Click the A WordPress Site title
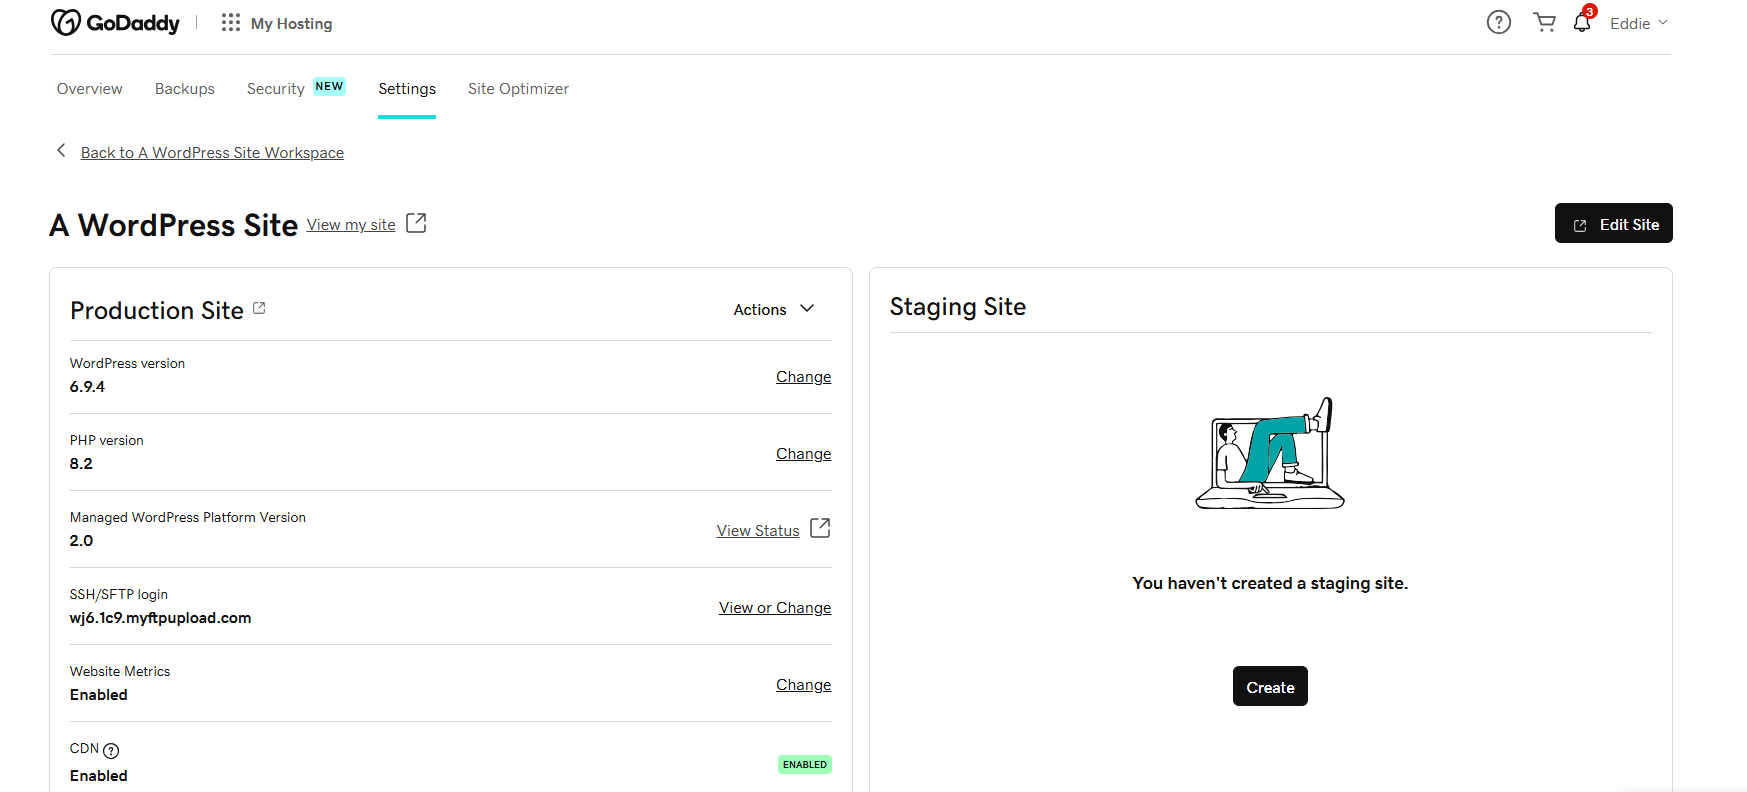The height and width of the screenshot is (792, 1747). tap(174, 225)
